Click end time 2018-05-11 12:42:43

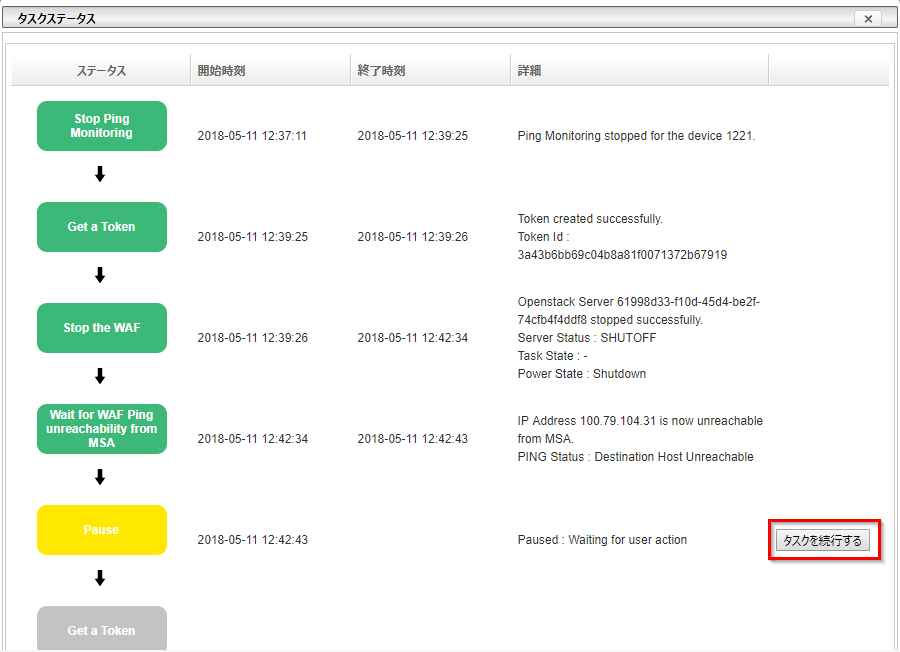(413, 439)
